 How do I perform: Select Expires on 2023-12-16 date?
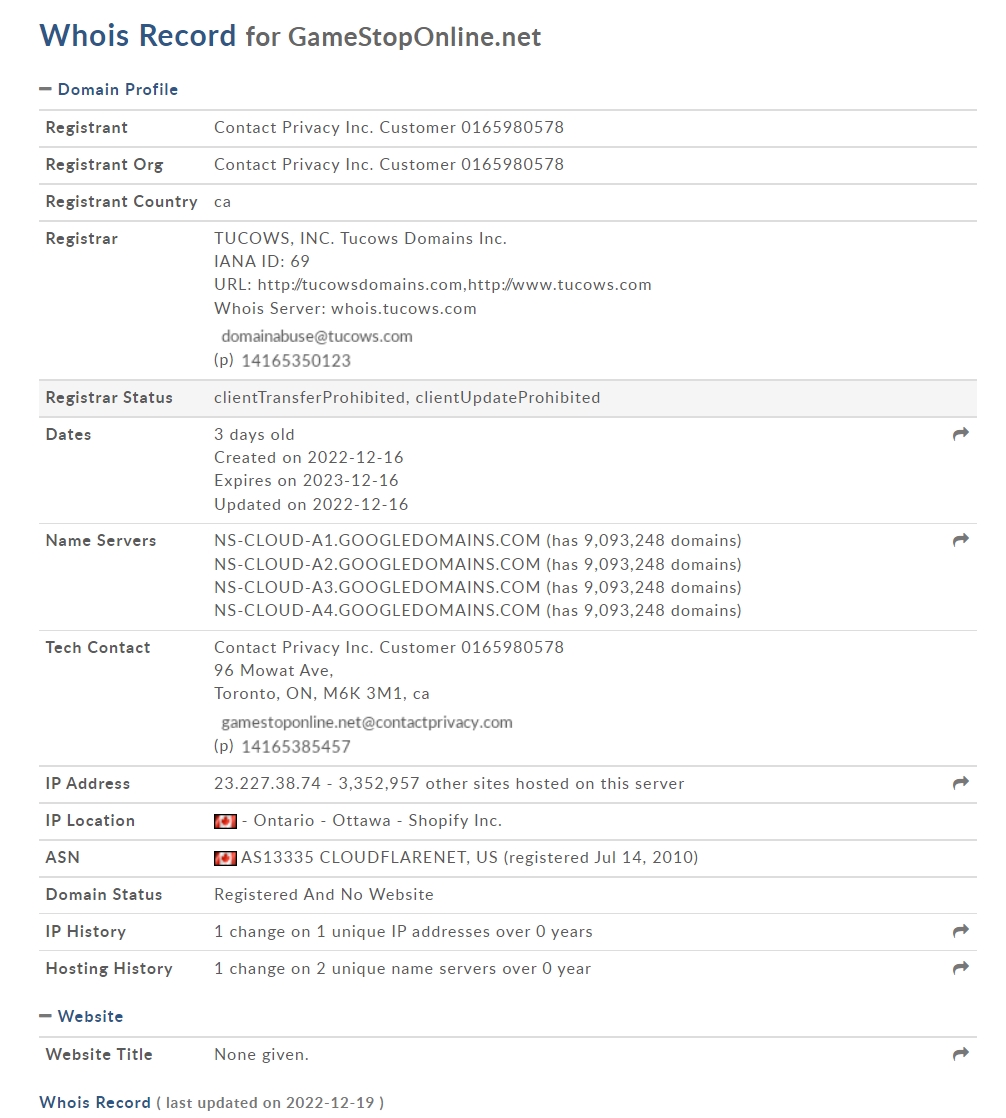(x=306, y=481)
